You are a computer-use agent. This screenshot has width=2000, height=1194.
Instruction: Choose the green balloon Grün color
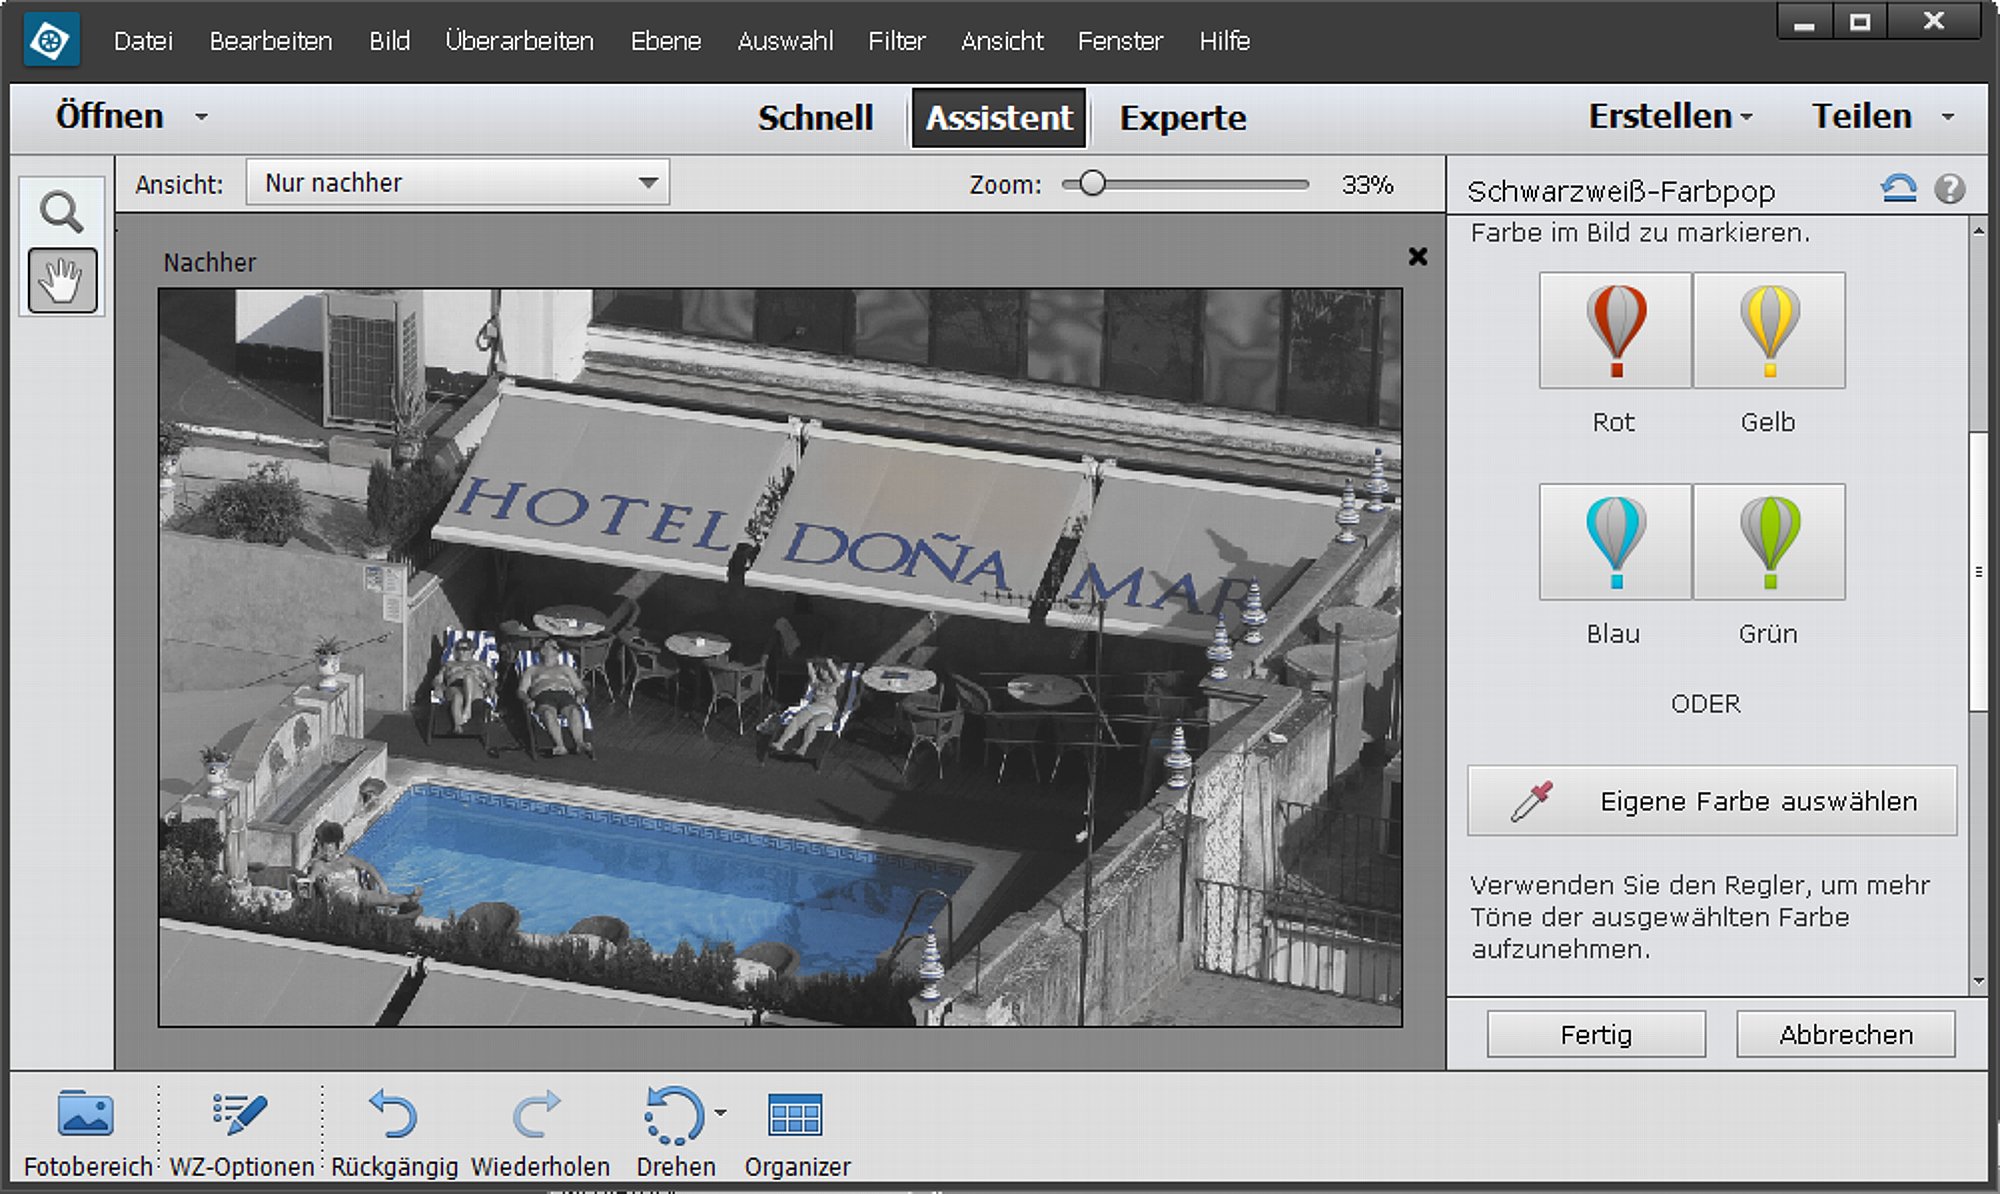pyautogui.click(x=1769, y=542)
